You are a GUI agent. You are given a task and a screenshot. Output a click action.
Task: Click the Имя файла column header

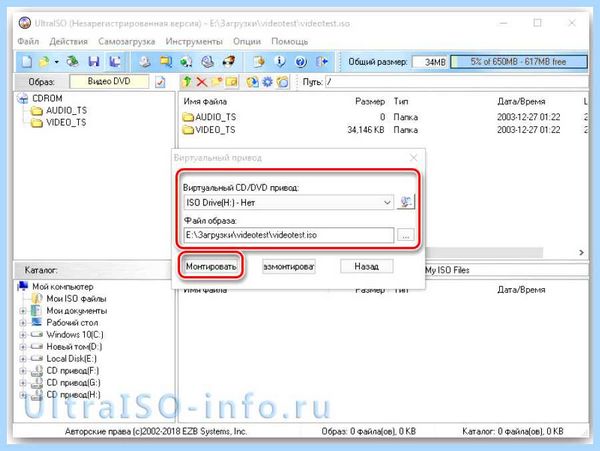click(205, 101)
